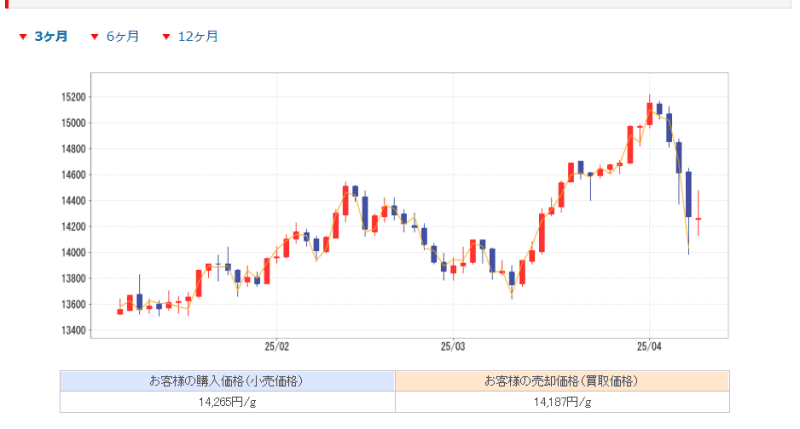Switch to the 12ヶ月 chart period
The height and width of the screenshot is (429, 800).
point(197,37)
